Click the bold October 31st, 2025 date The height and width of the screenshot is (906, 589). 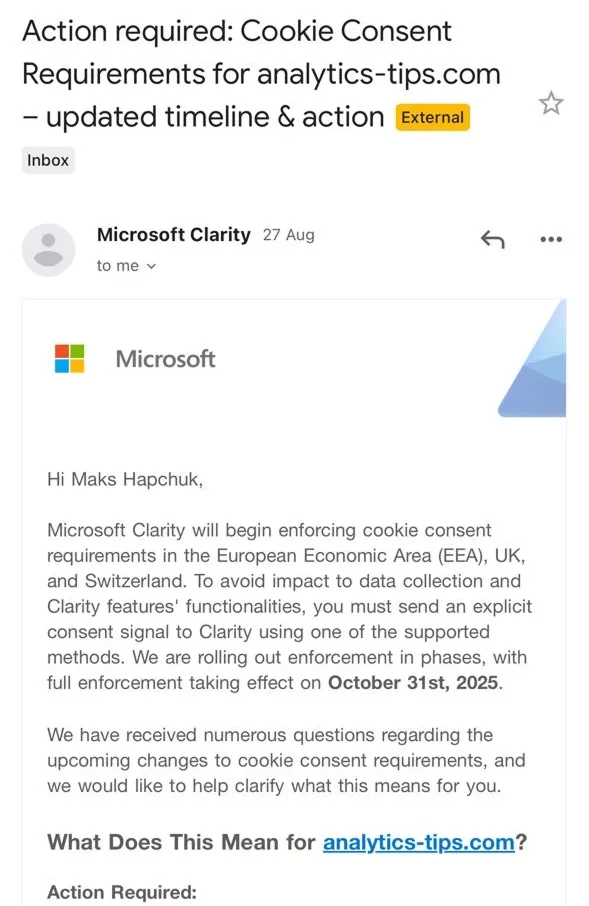pyautogui.click(x=413, y=682)
